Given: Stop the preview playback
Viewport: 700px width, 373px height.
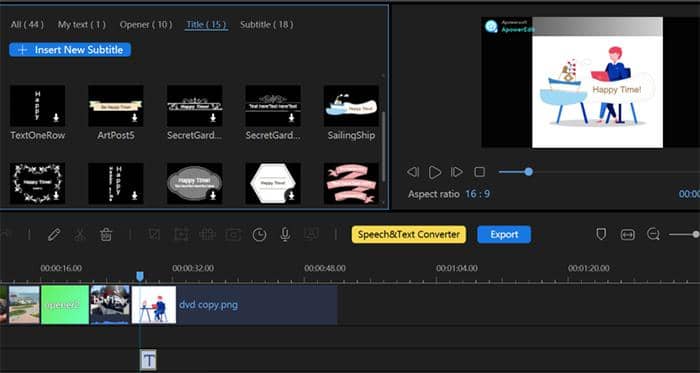Looking at the screenshot, I should pos(479,172).
